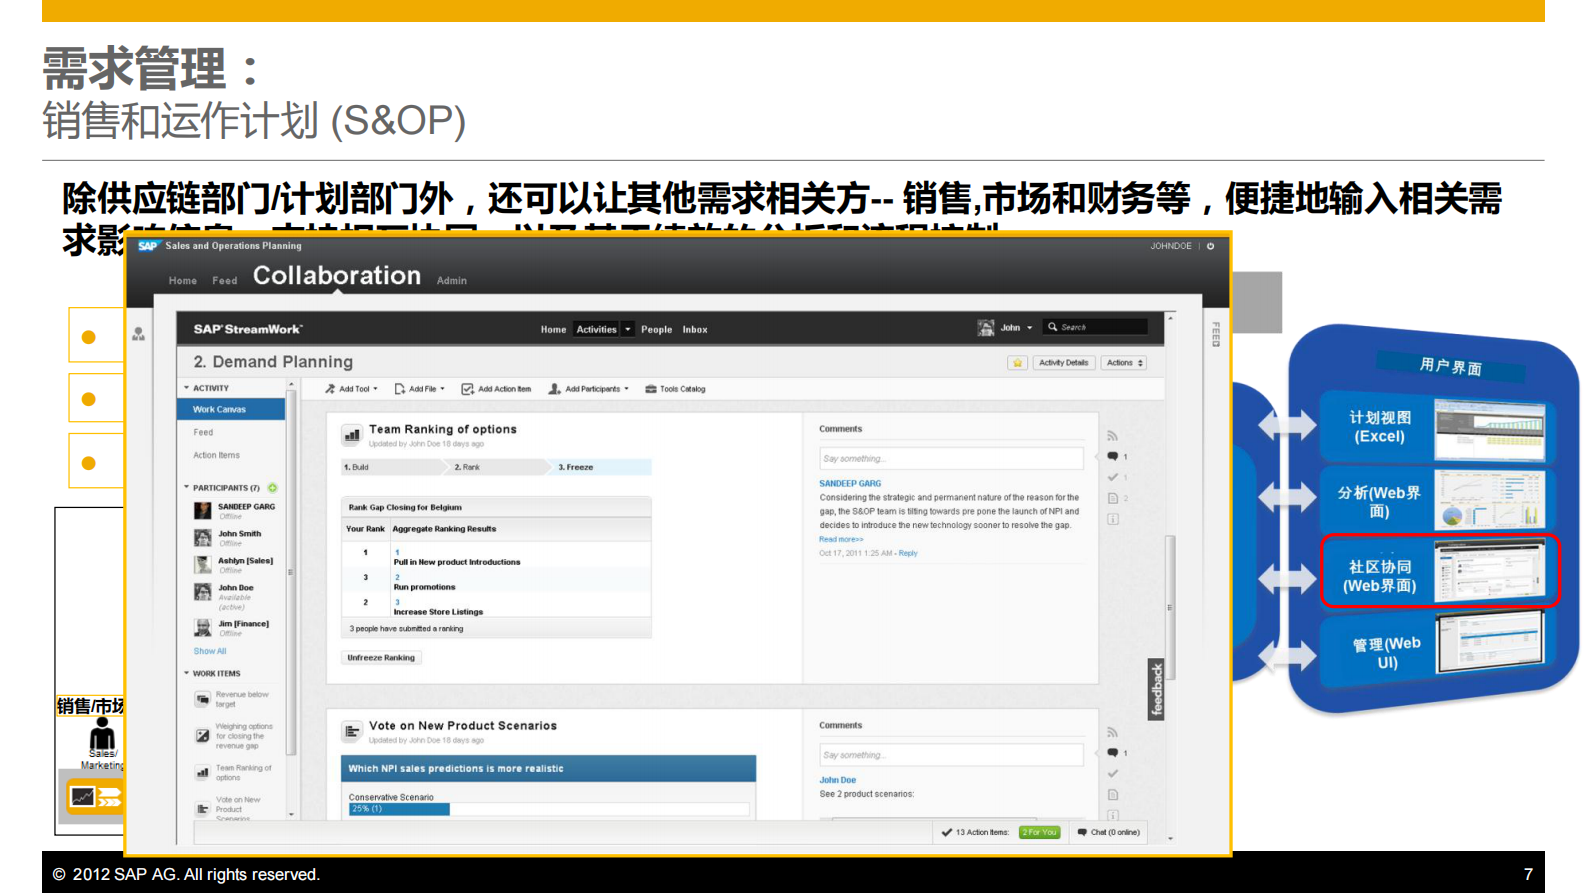This screenshot has width=1587, height=893.
Task: Click the 计划视图 (Excel) thumbnail
Action: 1489,429
